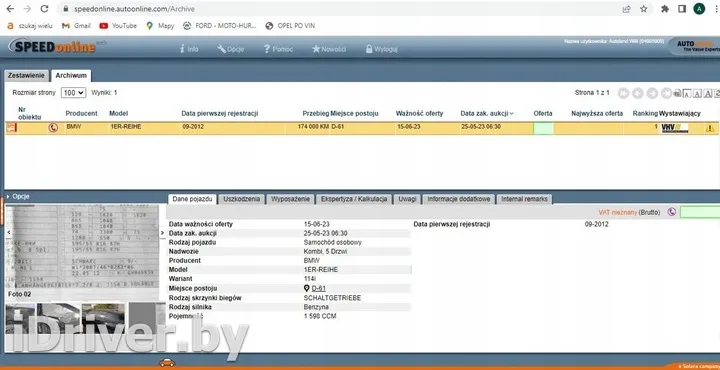Screen dimensions: 720x370
Task: Open the Mapy bookmark
Action: click(x=160, y=26)
